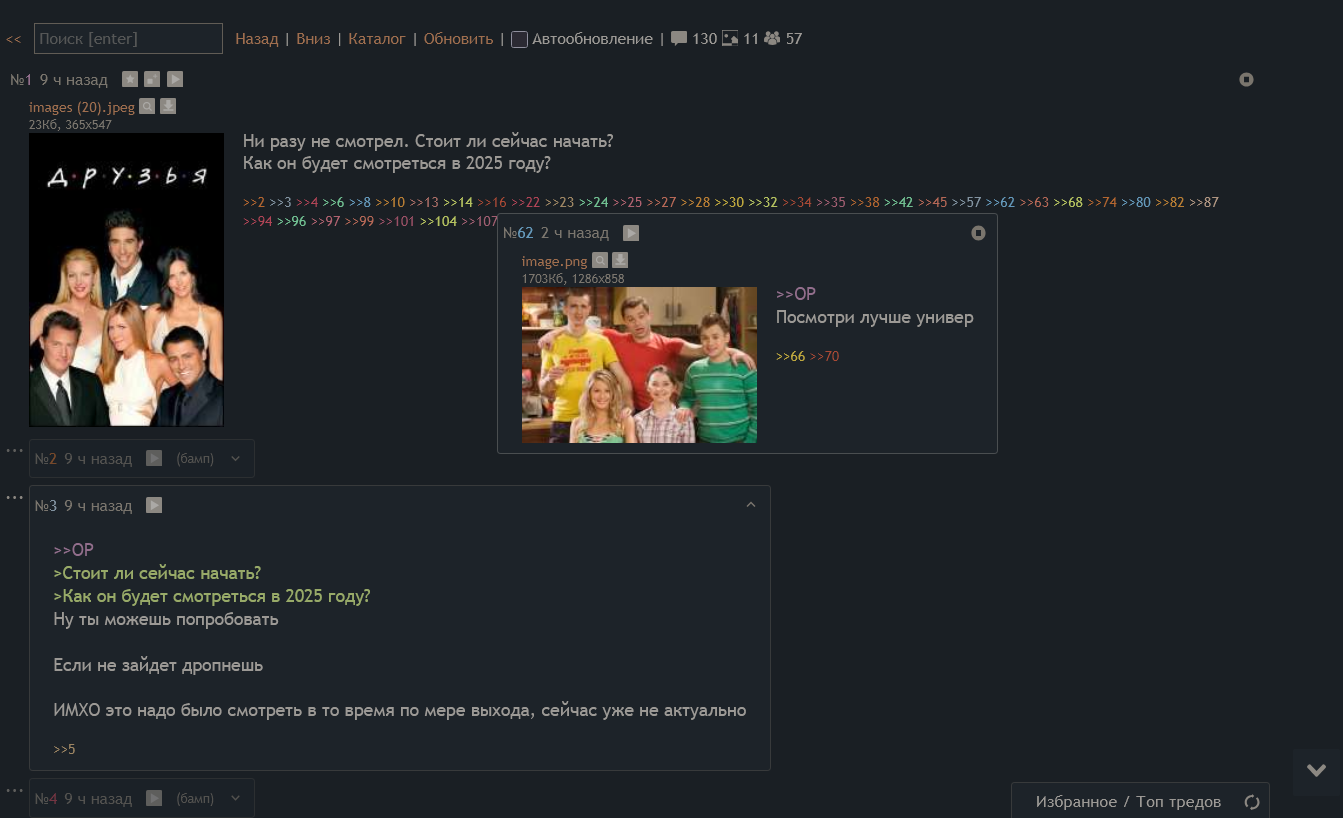
Task: Click the quoted line "Стоит ли сейчас начать?" in post №3
Action: point(157,573)
